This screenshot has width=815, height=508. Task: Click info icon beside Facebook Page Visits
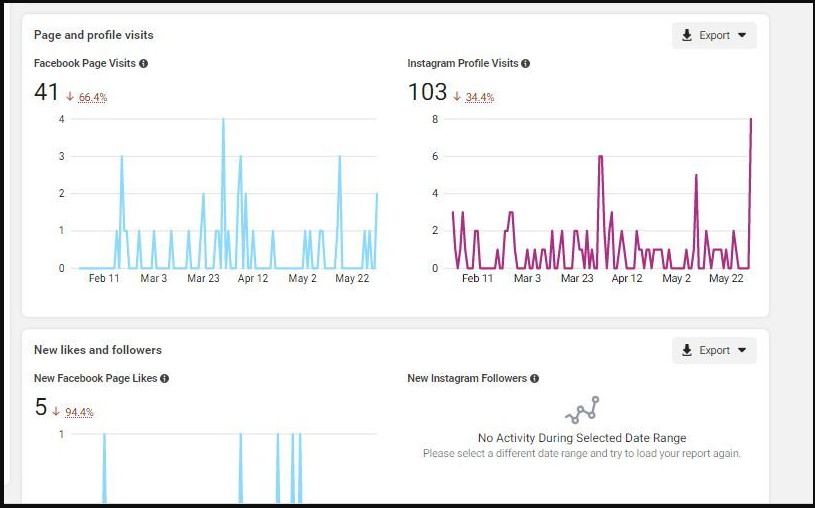[x=143, y=63]
